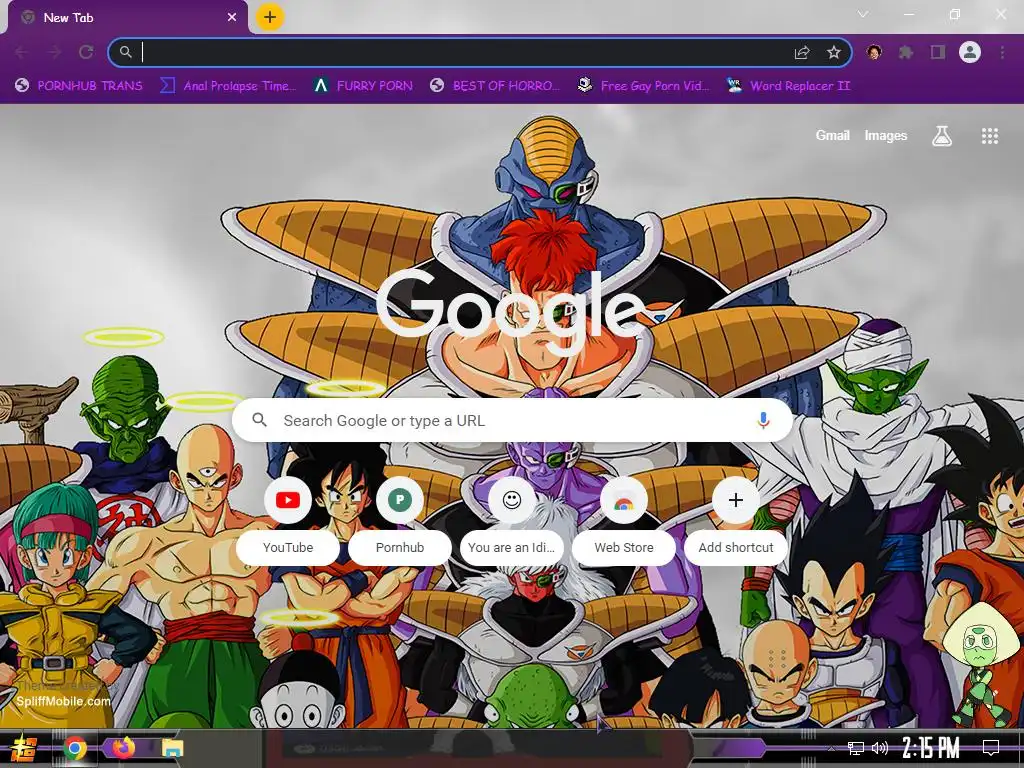Reload the current page
Viewport: 1024px width, 768px height.
click(x=86, y=52)
